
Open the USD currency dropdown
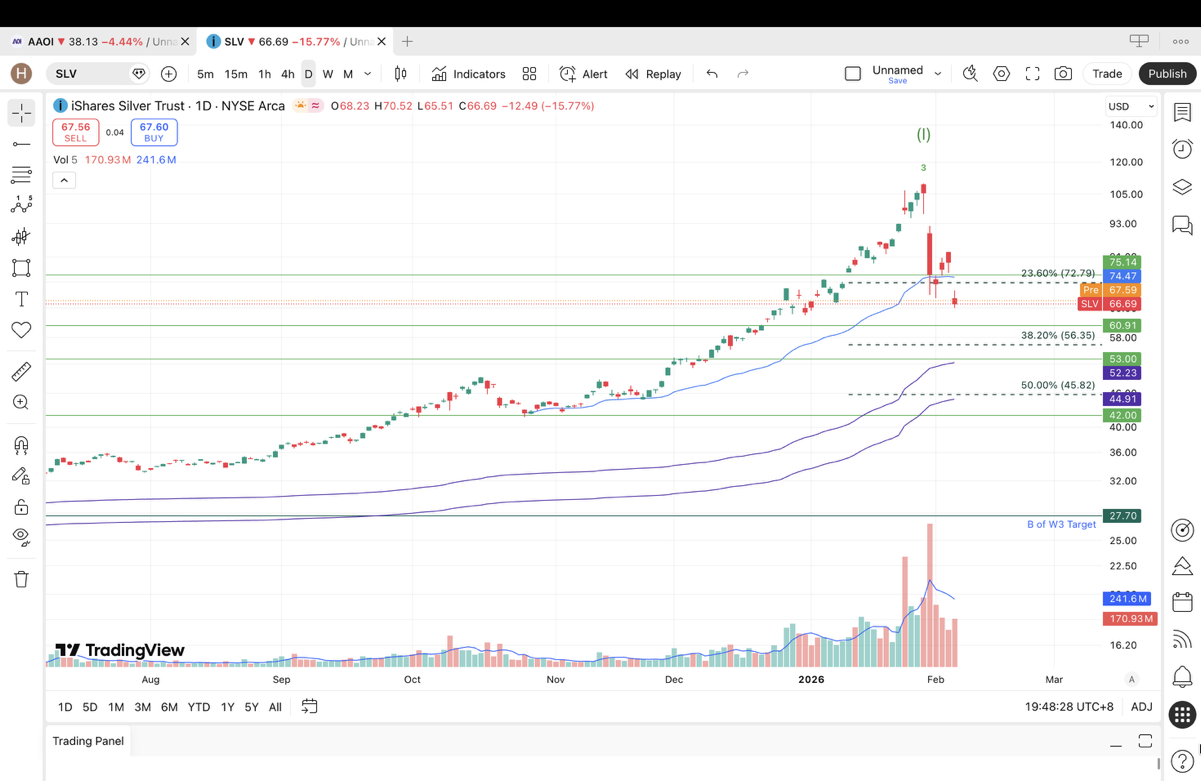[x=1130, y=106]
